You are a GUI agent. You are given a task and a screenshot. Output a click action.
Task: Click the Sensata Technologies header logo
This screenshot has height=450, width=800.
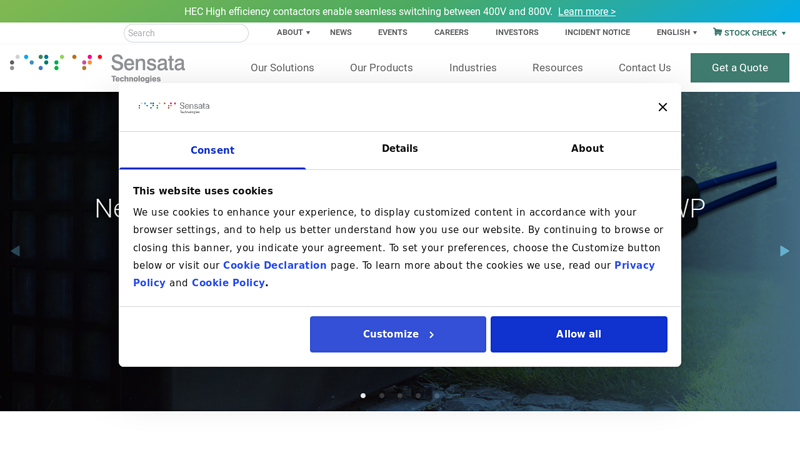coord(97,68)
